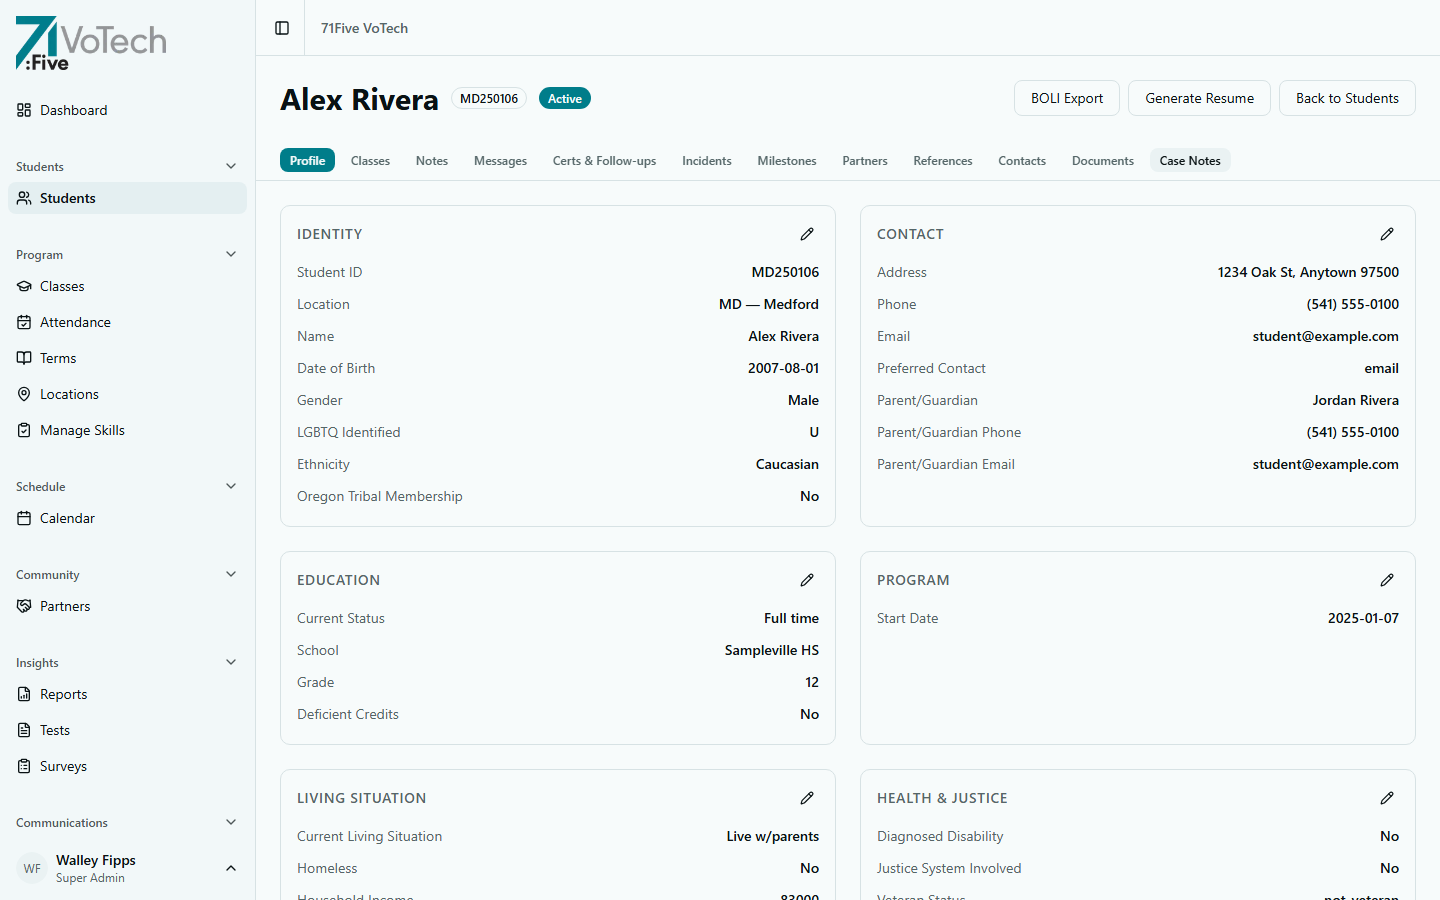Image resolution: width=1440 pixels, height=900 pixels.
Task: Open the Milestones tab
Action: 786,160
